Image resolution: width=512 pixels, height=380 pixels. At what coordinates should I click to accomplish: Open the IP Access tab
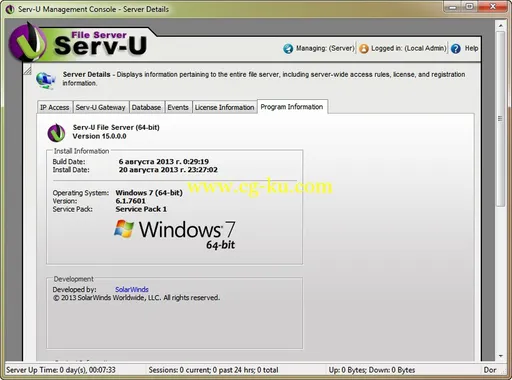(x=54, y=107)
